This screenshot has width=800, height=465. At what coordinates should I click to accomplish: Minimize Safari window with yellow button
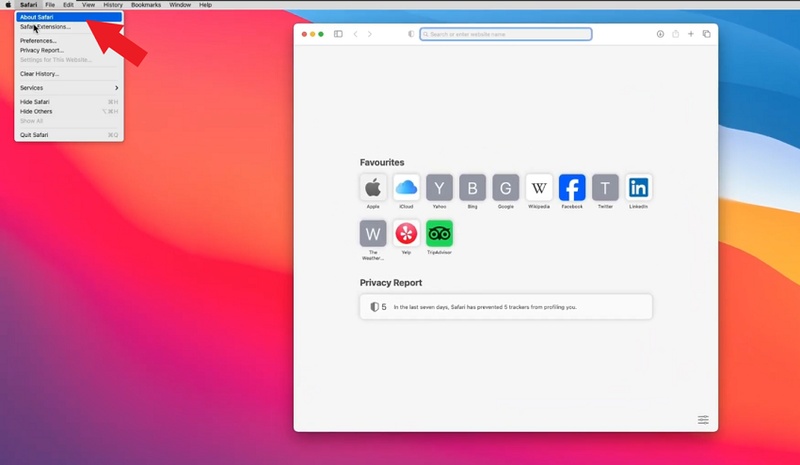coord(312,34)
